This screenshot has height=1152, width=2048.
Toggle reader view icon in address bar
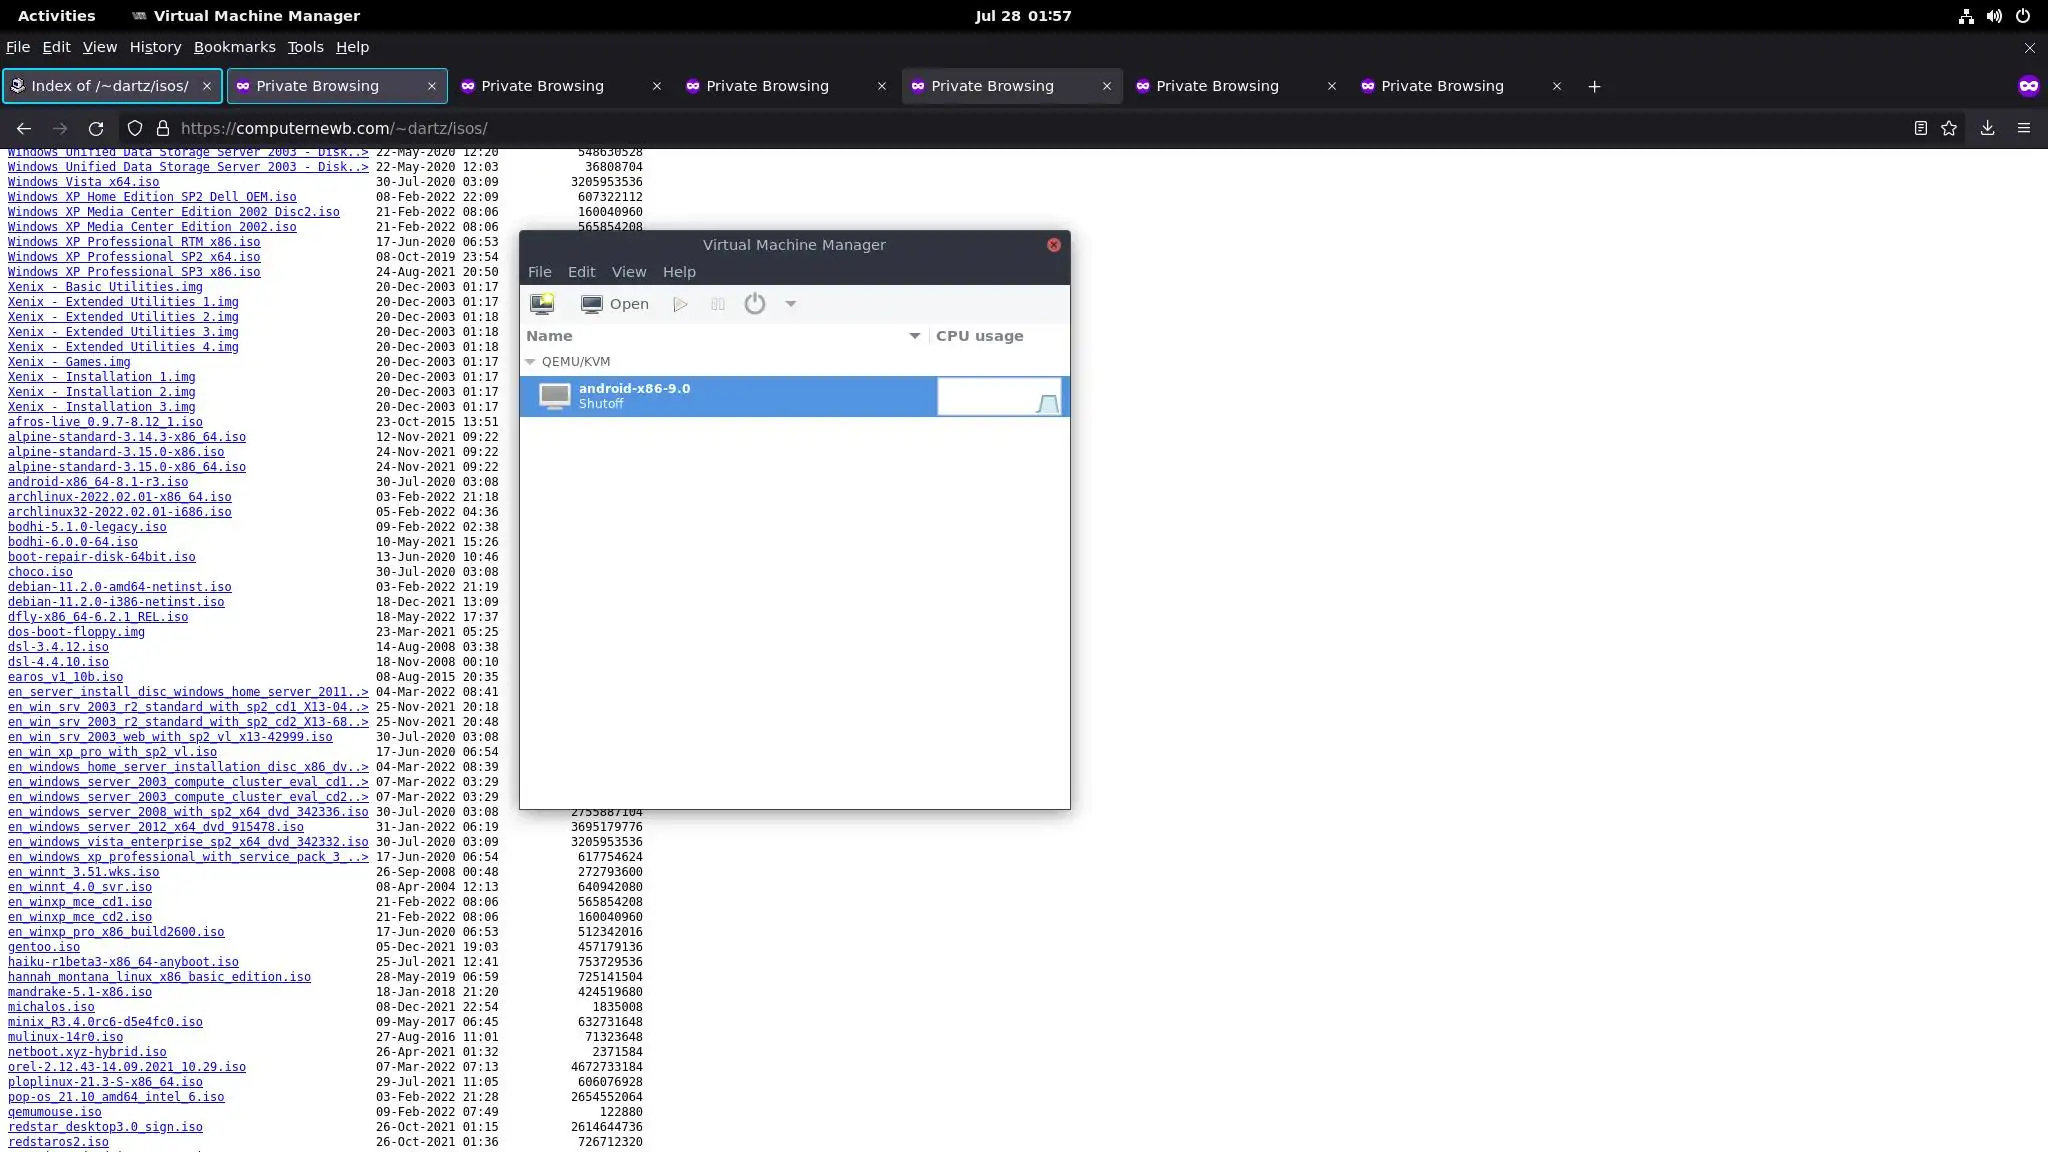pos(1920,128)
